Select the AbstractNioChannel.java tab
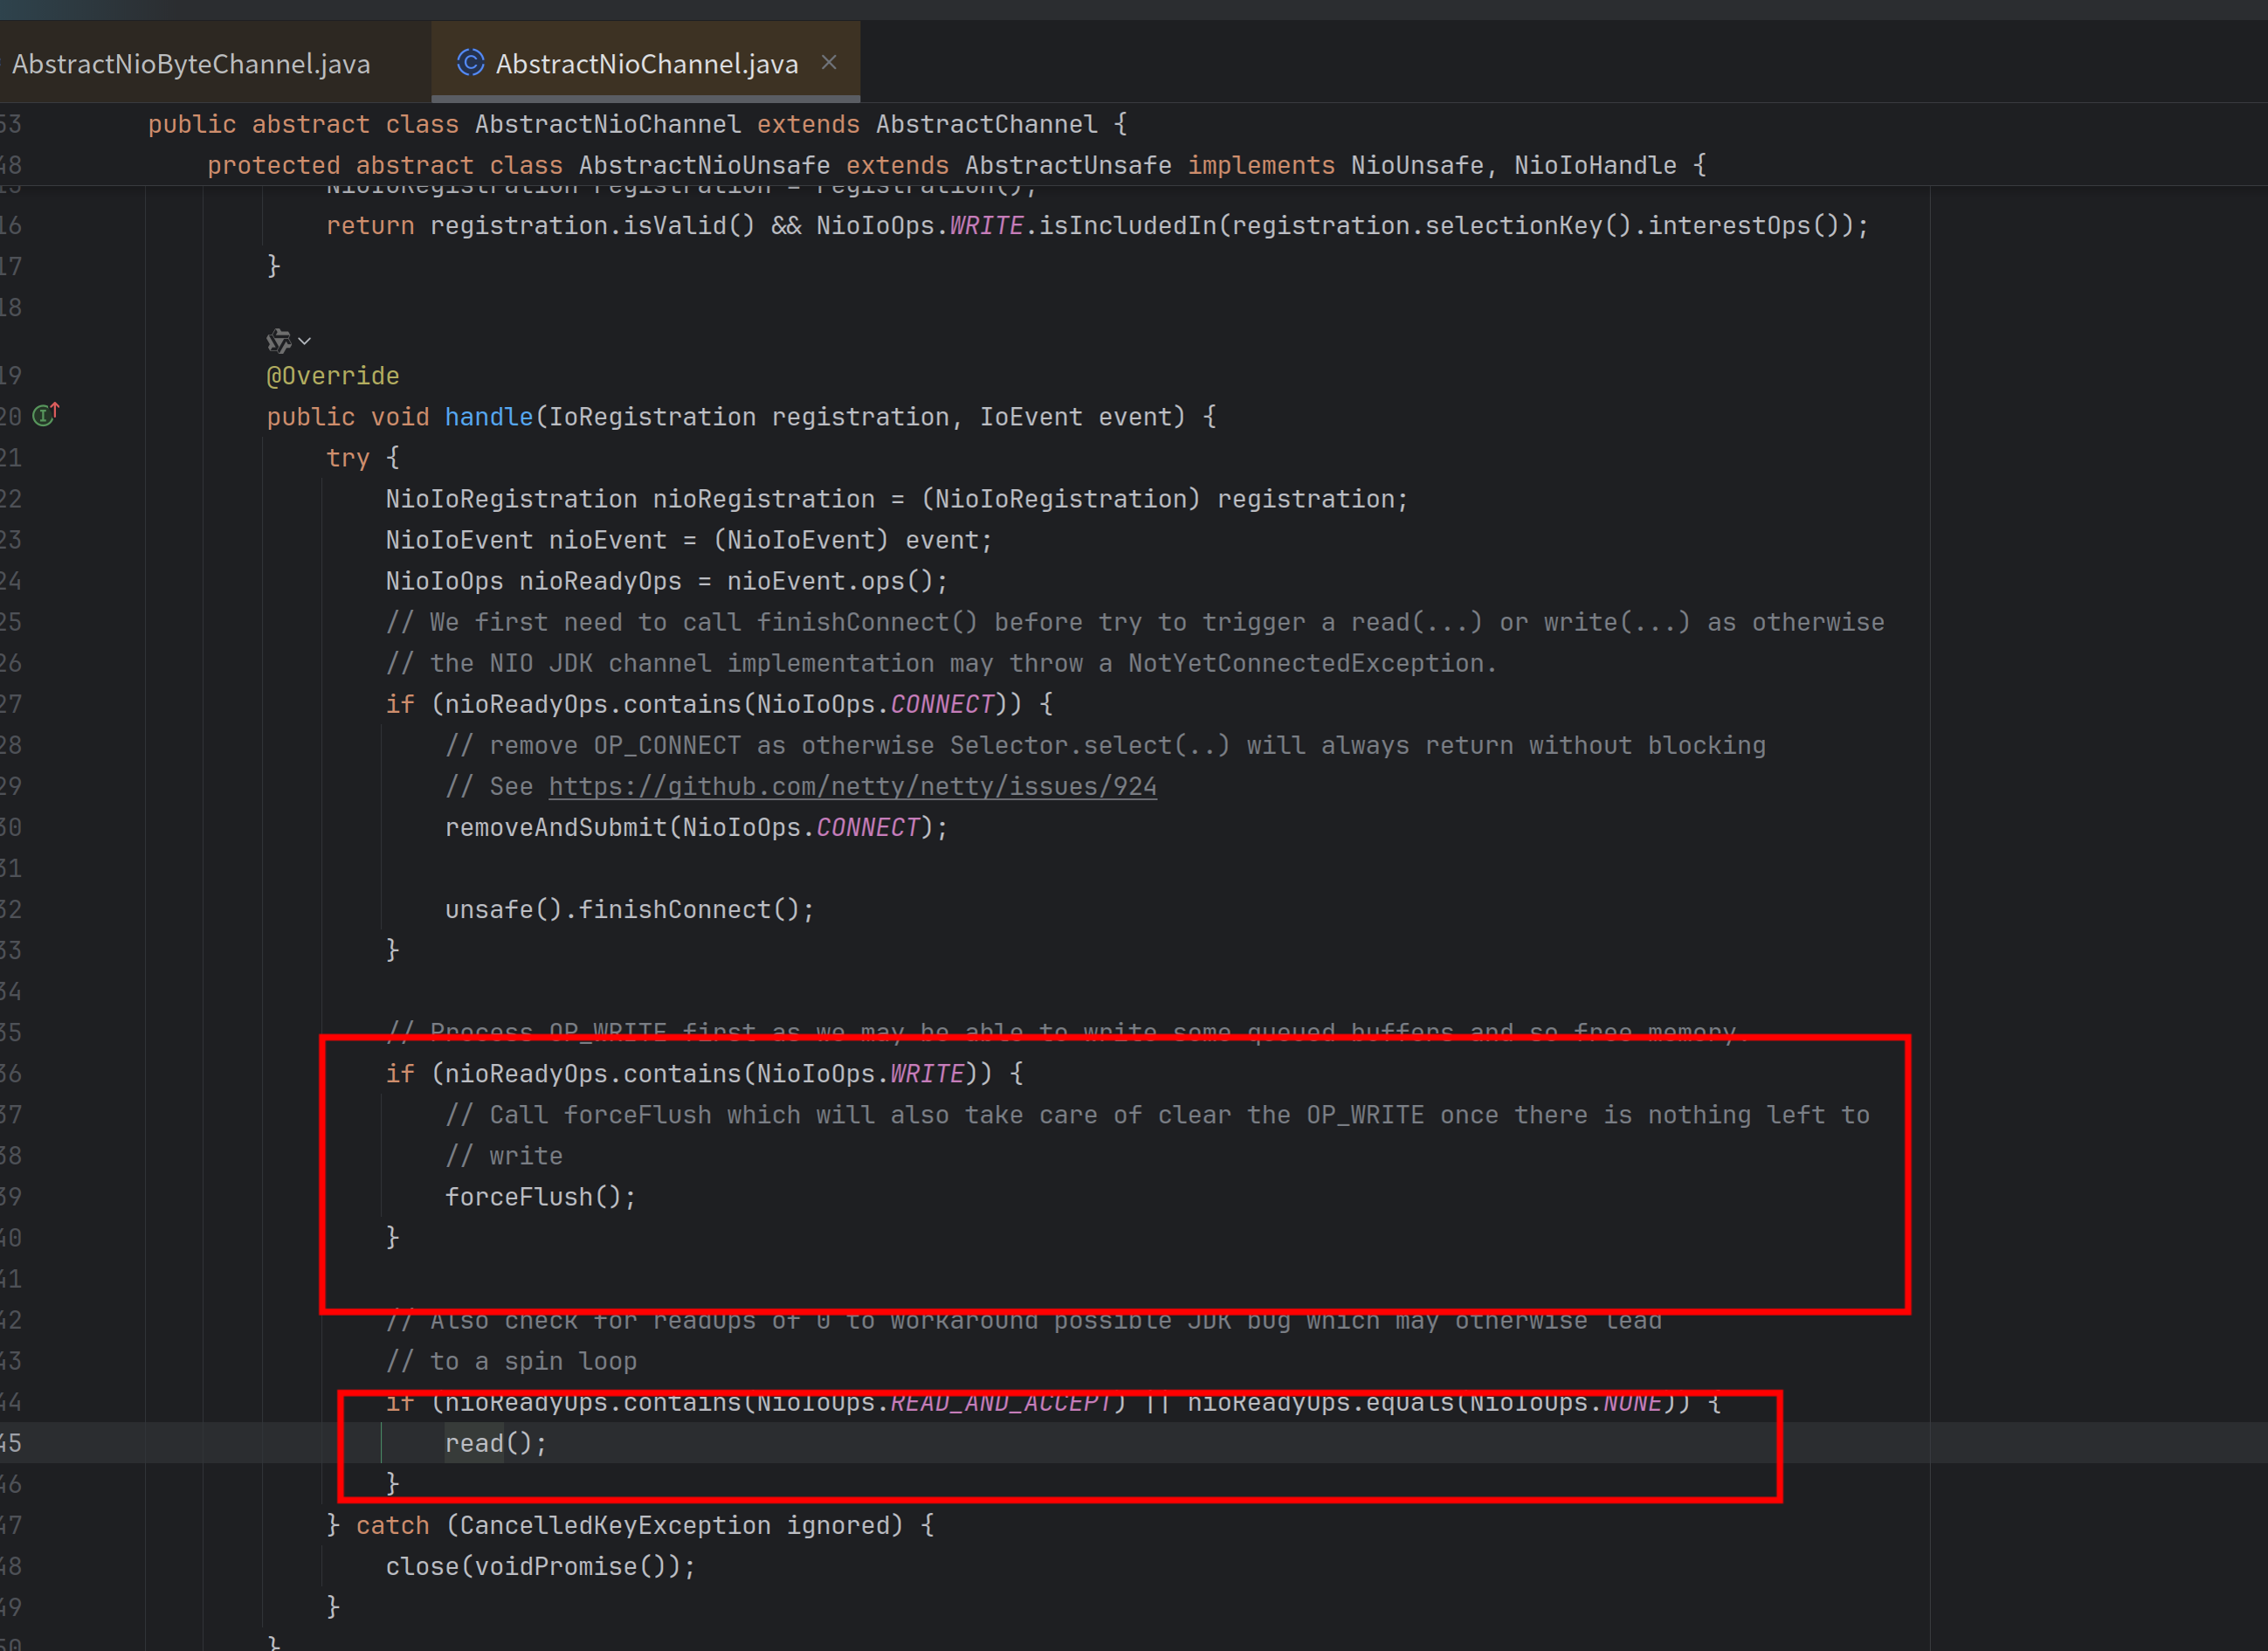 click(x=646, y=64)
